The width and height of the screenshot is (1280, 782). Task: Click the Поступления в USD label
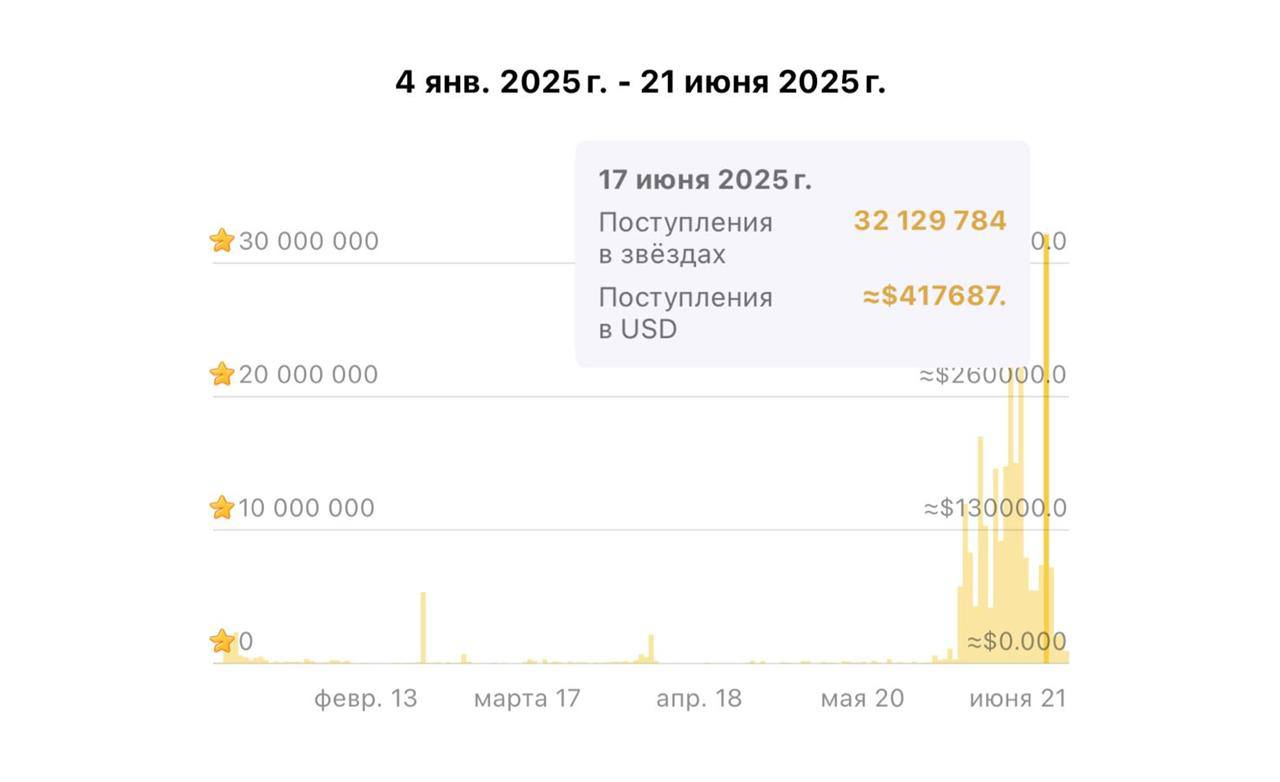click(x=686, y=313)
